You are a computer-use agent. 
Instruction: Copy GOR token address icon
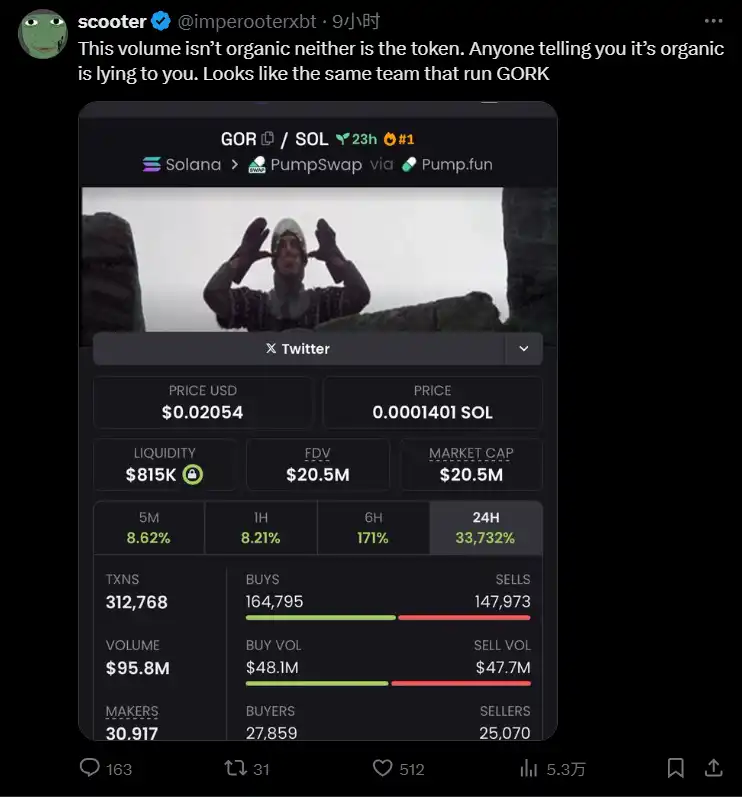pos(267,139)
